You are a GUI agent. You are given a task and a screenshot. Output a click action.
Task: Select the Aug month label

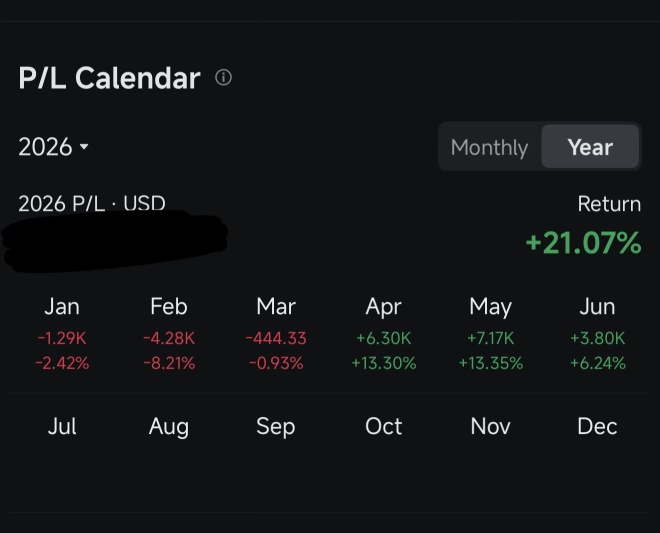pyautogui.click(x=169, y=427)
